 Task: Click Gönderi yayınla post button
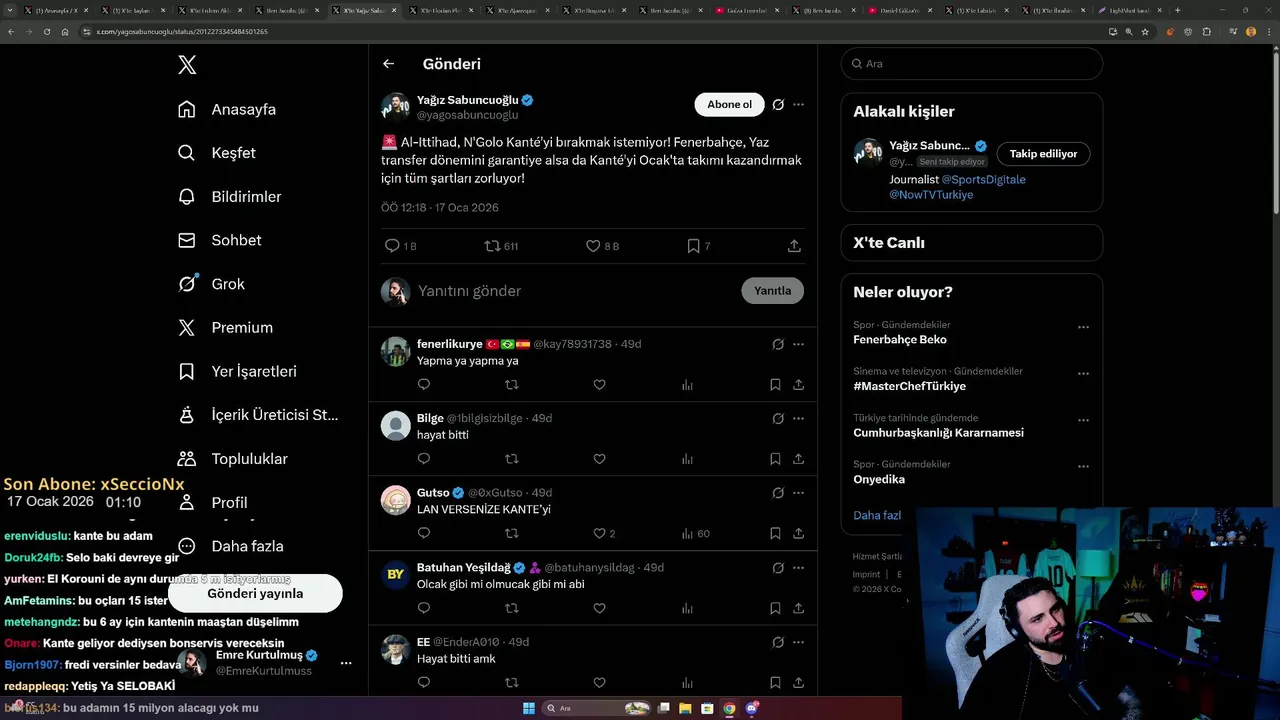point(255,593)
